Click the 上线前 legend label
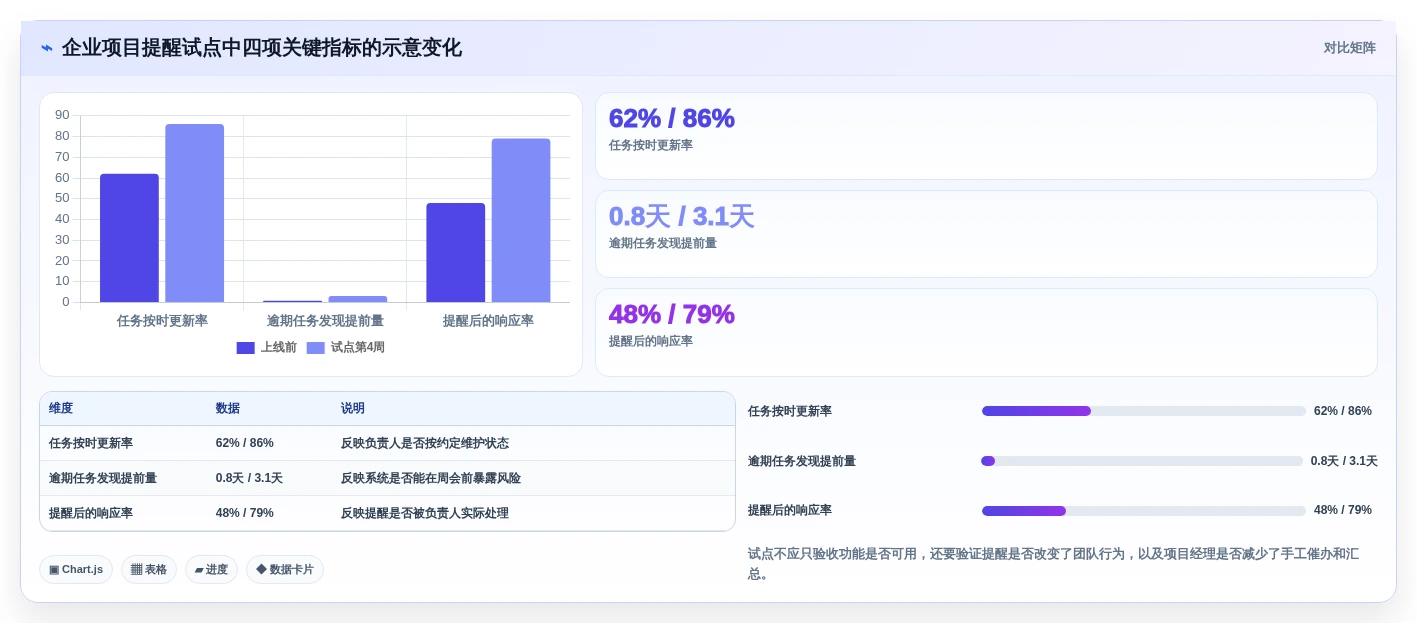 point(279,348)
